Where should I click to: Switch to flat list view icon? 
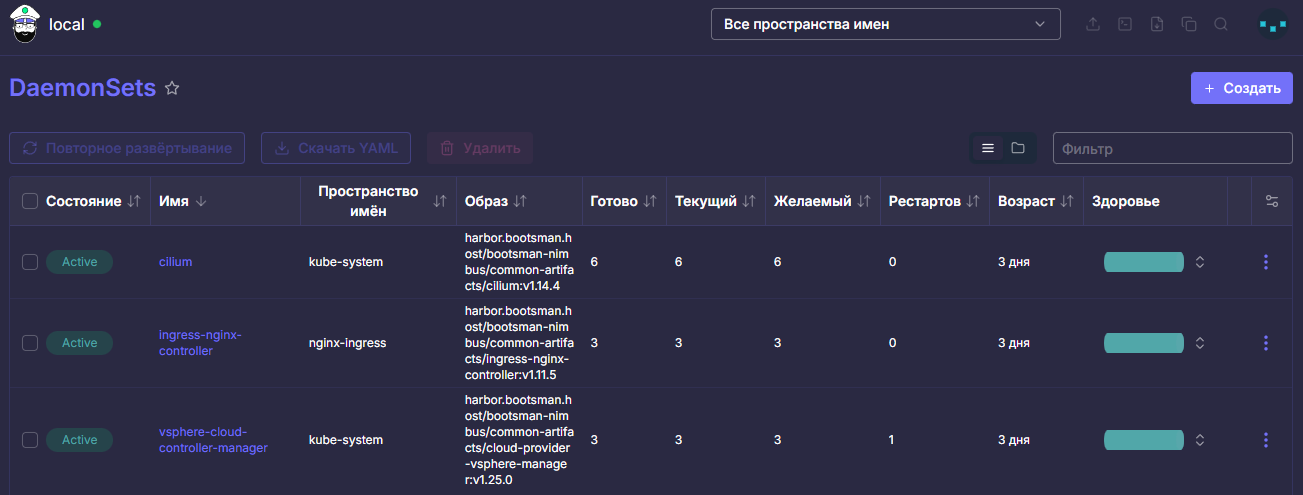pyautogui.click(x=988, y=148)
